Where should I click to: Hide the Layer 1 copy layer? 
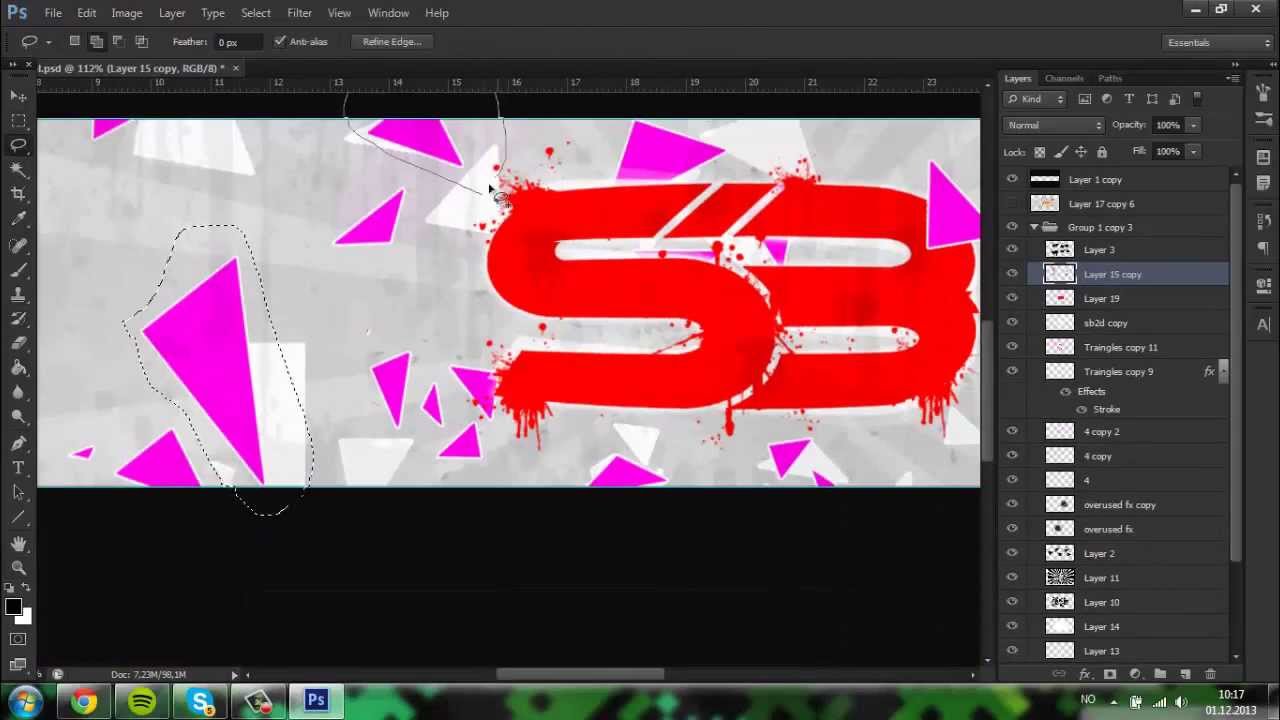click(x=1012, y=179)
